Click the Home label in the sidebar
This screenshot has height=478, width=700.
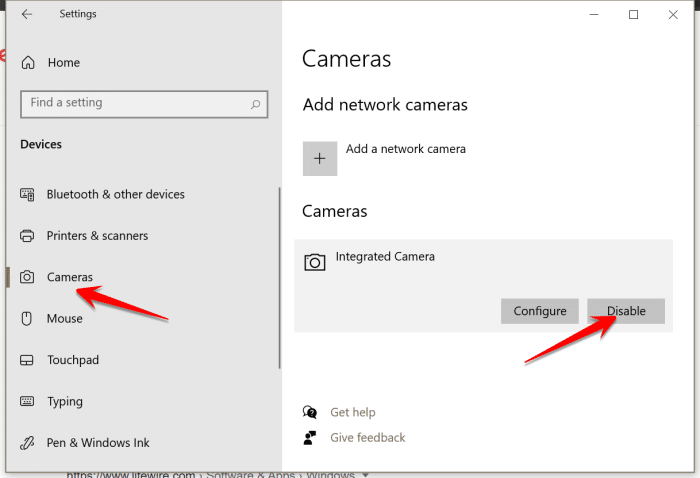point(64,62)
